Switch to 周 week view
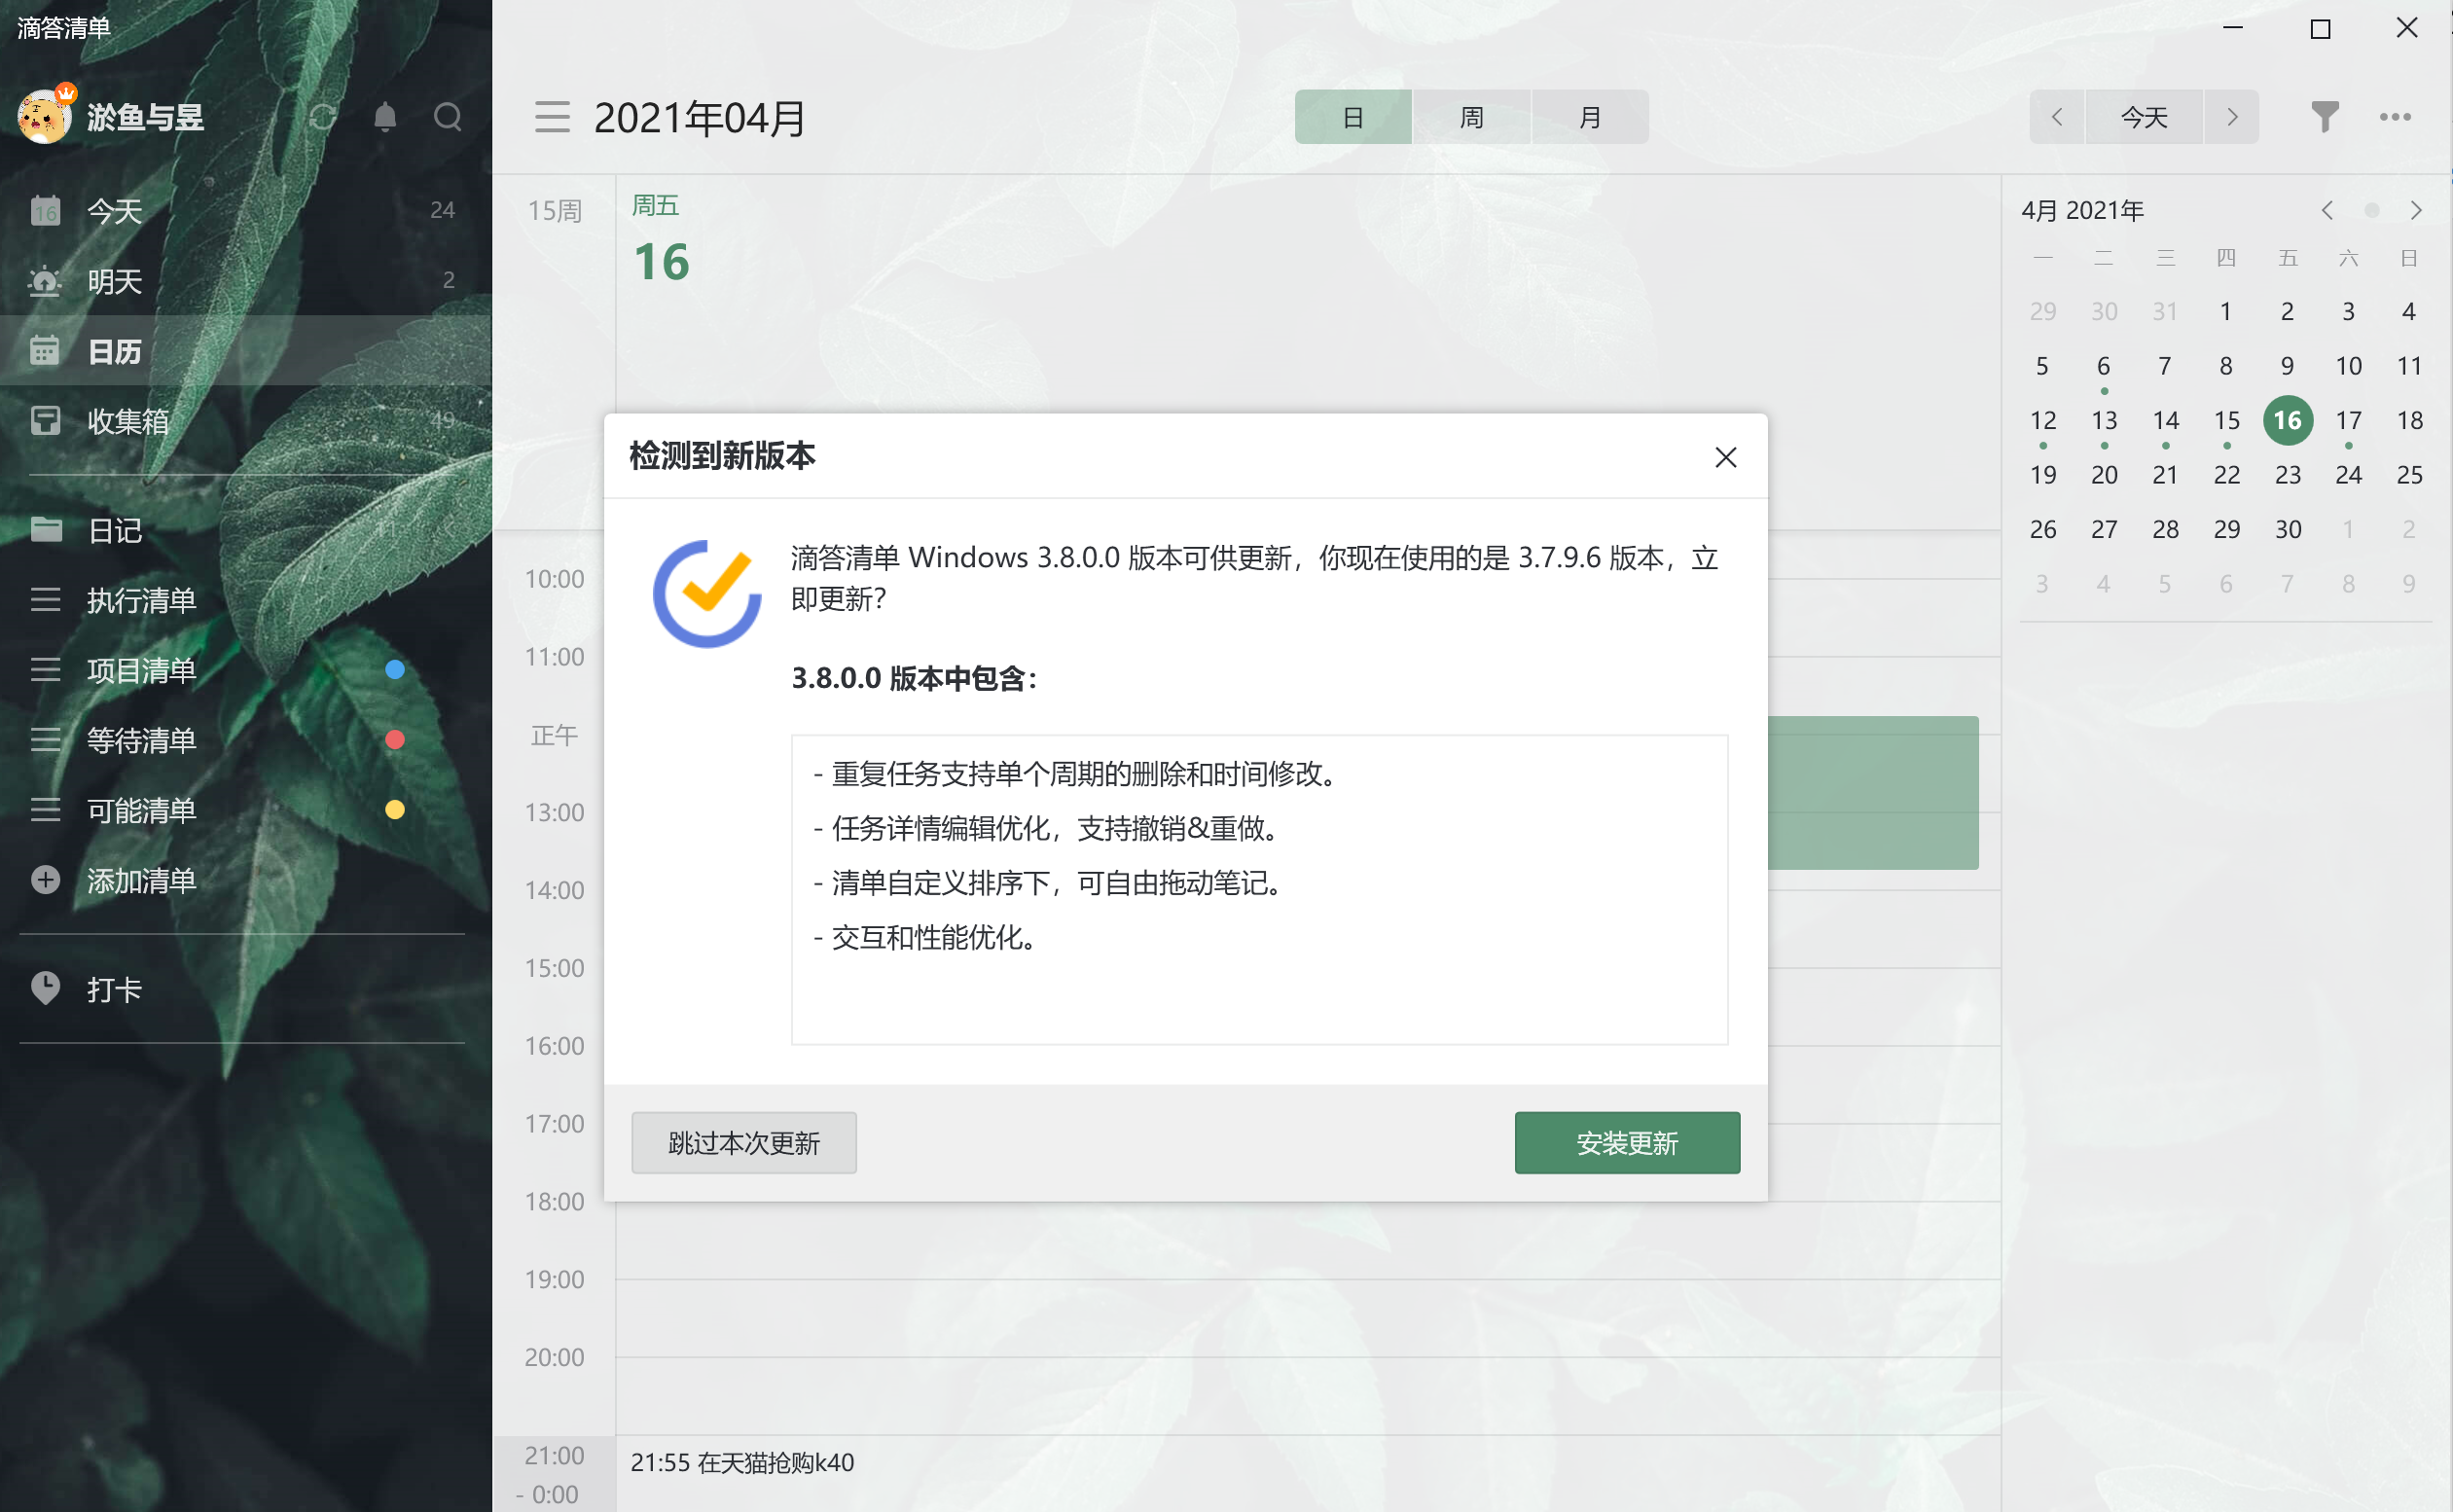 (x=1471, y=117)
